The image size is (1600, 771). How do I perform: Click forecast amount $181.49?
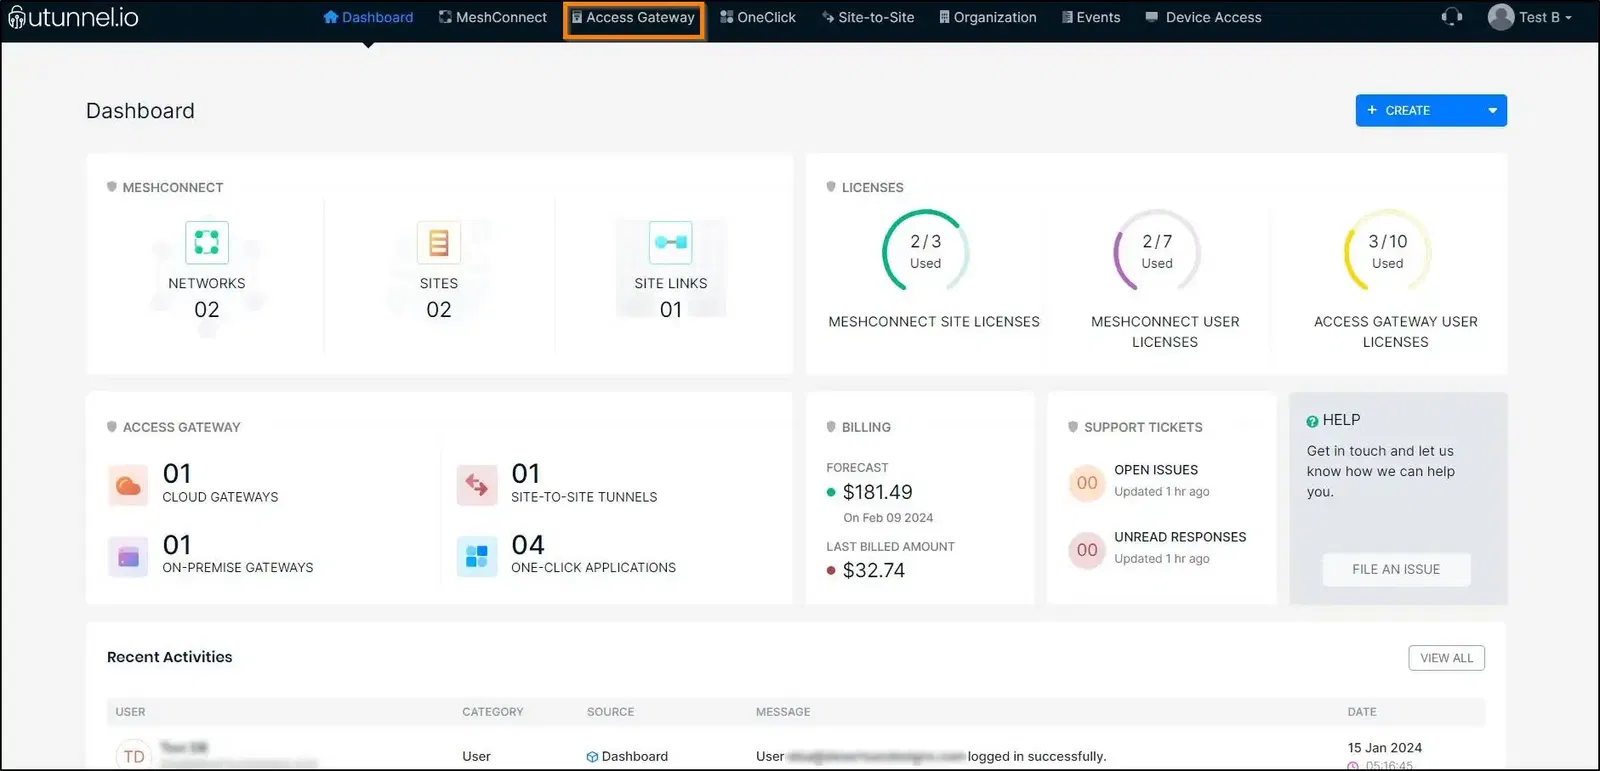[x=878, y=492]
